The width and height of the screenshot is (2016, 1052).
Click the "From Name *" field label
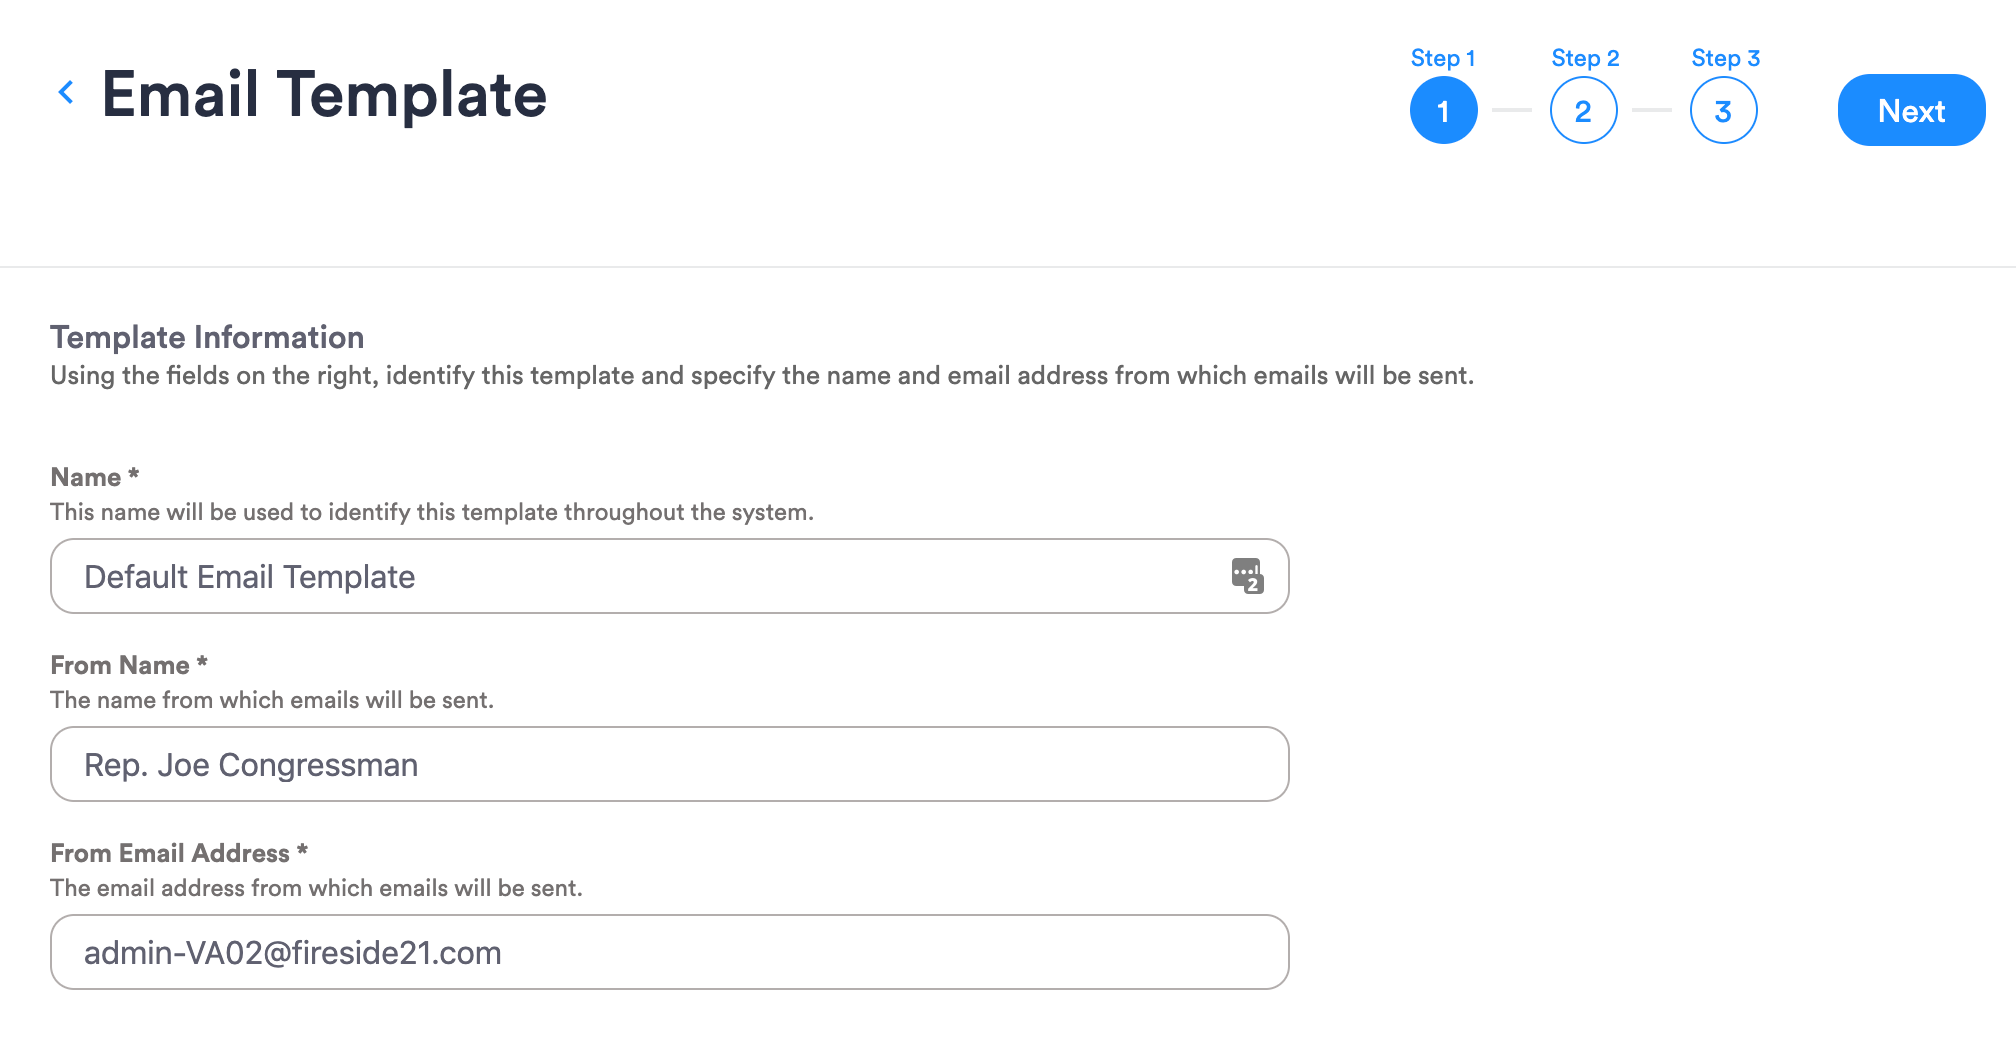pyautogui.click(x=129, y=665)
